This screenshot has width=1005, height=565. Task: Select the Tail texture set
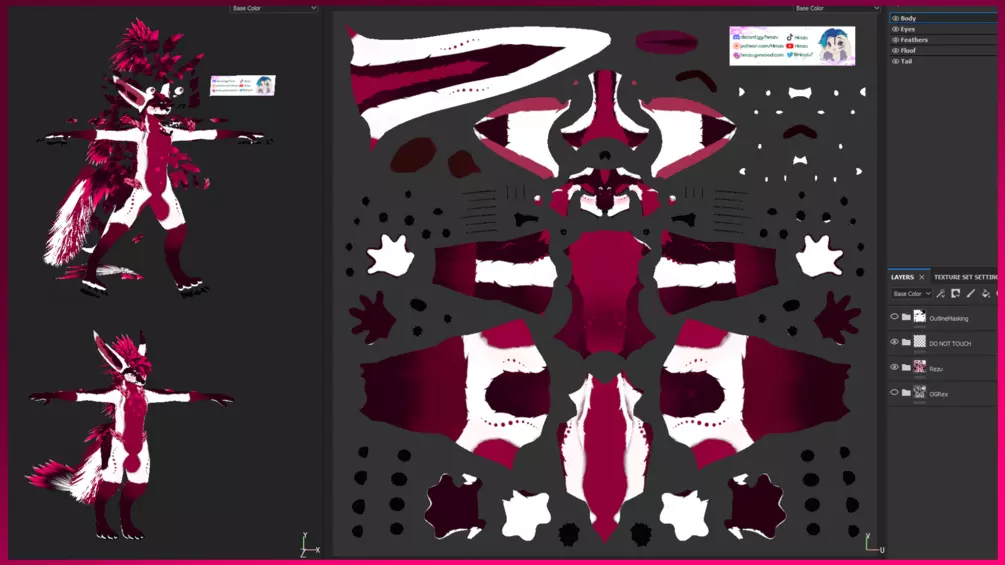tap(943, 61)
